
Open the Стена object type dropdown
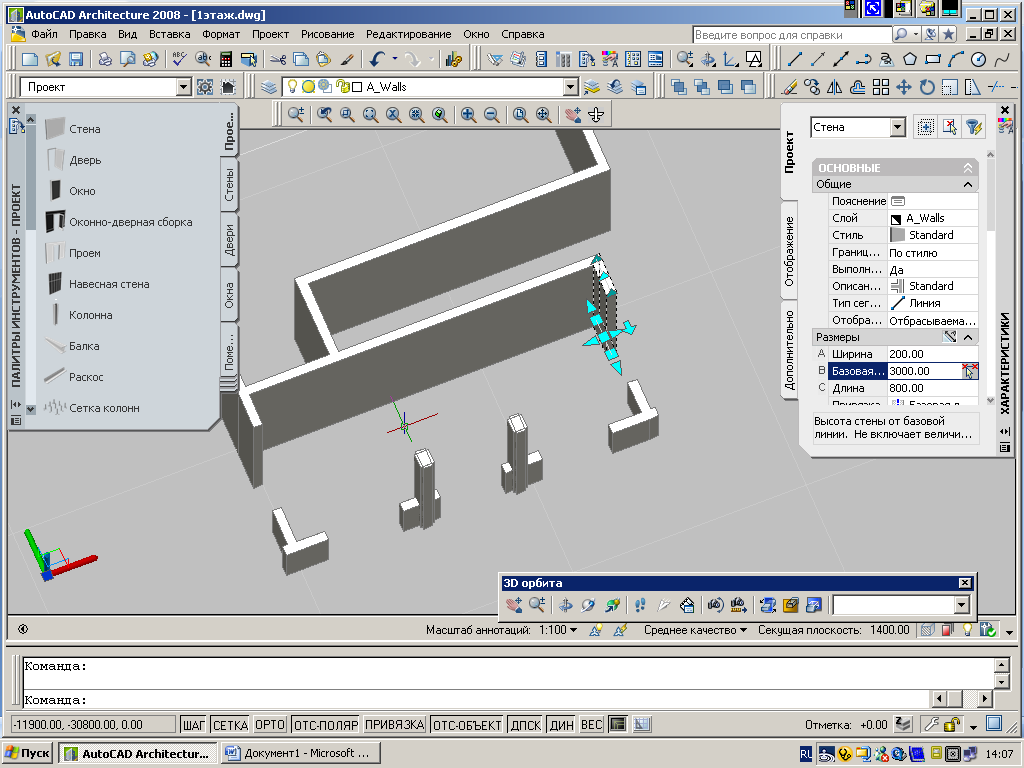[x=897, y=127]
